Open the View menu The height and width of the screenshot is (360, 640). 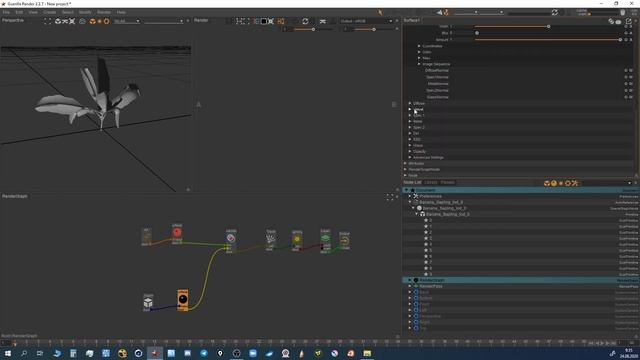pos(33,12)
